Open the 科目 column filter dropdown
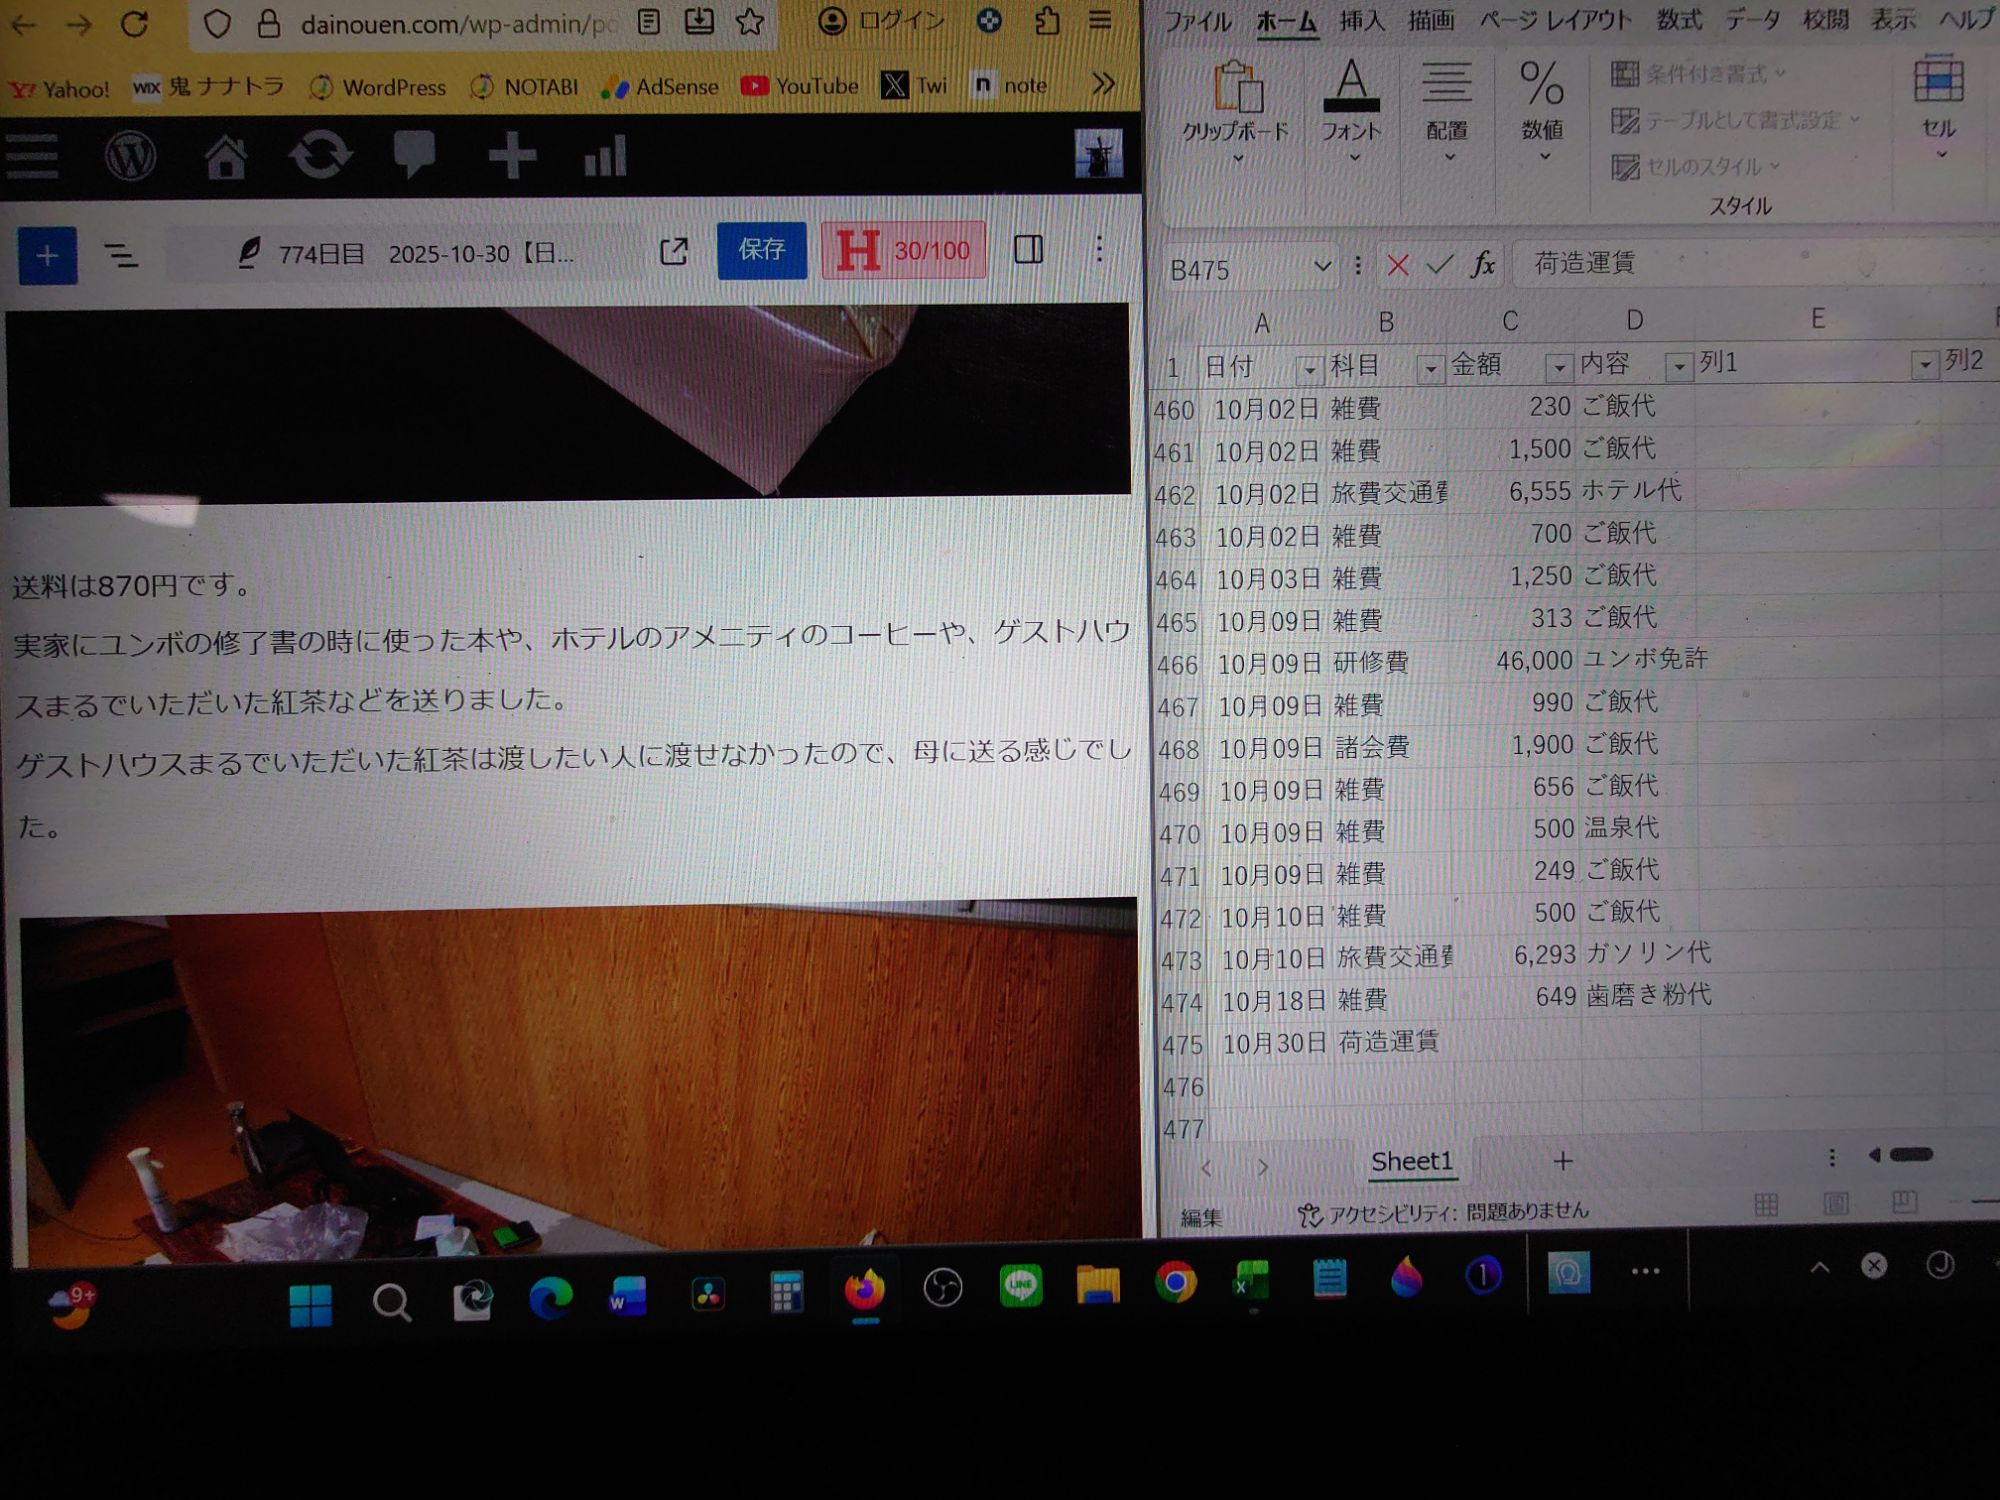This screenshot has height=1500, width=2000. coord(1430,369)
